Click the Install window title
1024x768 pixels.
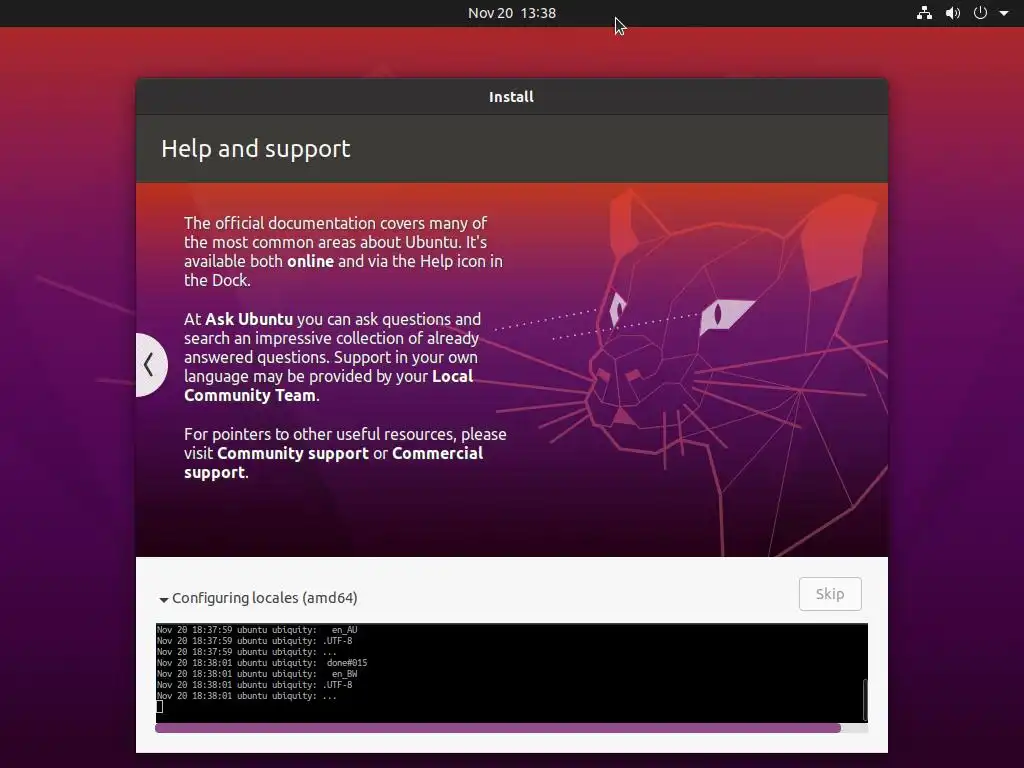tap(511, 97)
